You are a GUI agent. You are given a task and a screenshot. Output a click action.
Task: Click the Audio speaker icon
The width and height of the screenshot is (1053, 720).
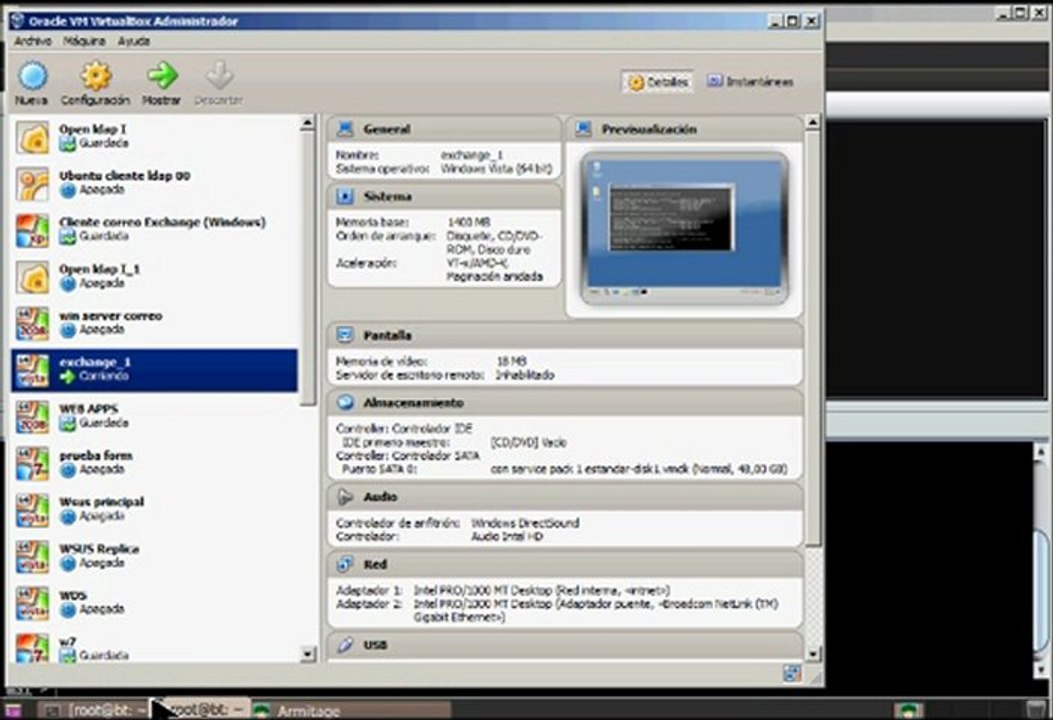coord(345,496)
